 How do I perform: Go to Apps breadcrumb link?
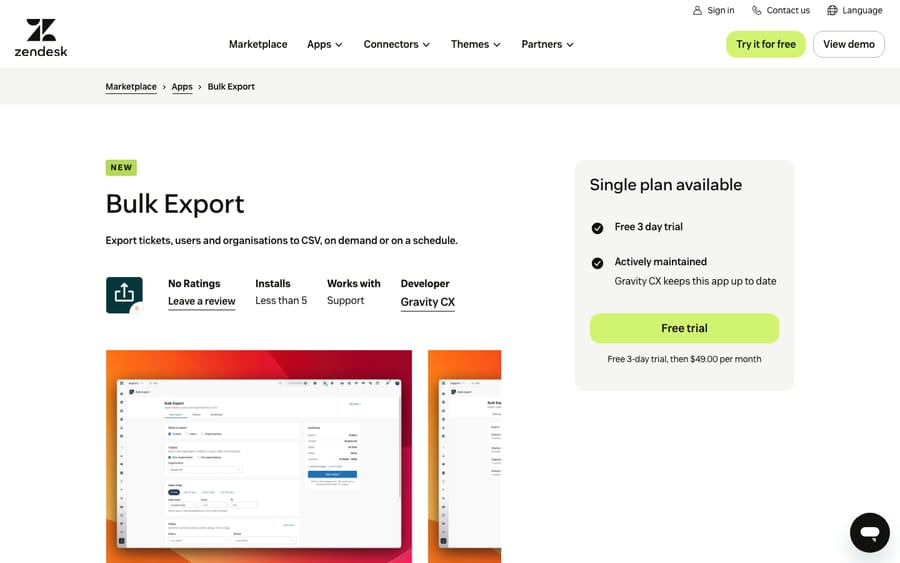(182, 87)
